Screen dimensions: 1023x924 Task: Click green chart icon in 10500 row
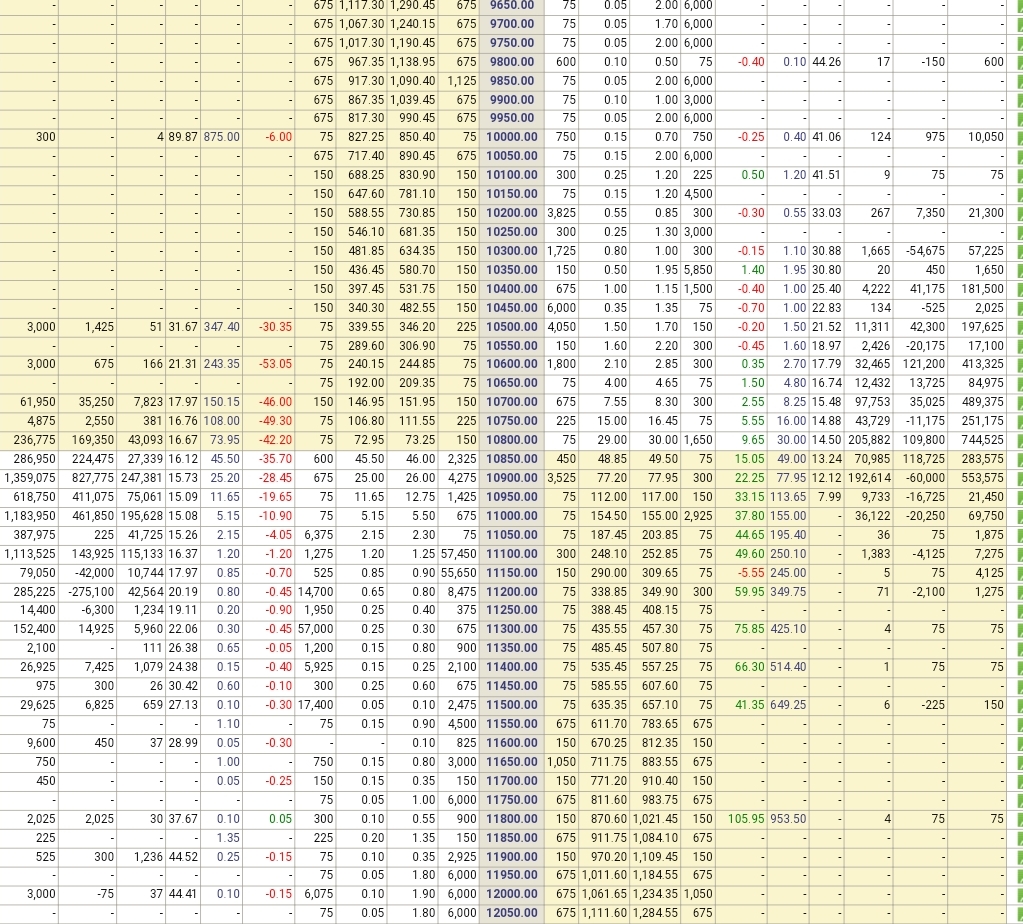[x=1019, y=327]
